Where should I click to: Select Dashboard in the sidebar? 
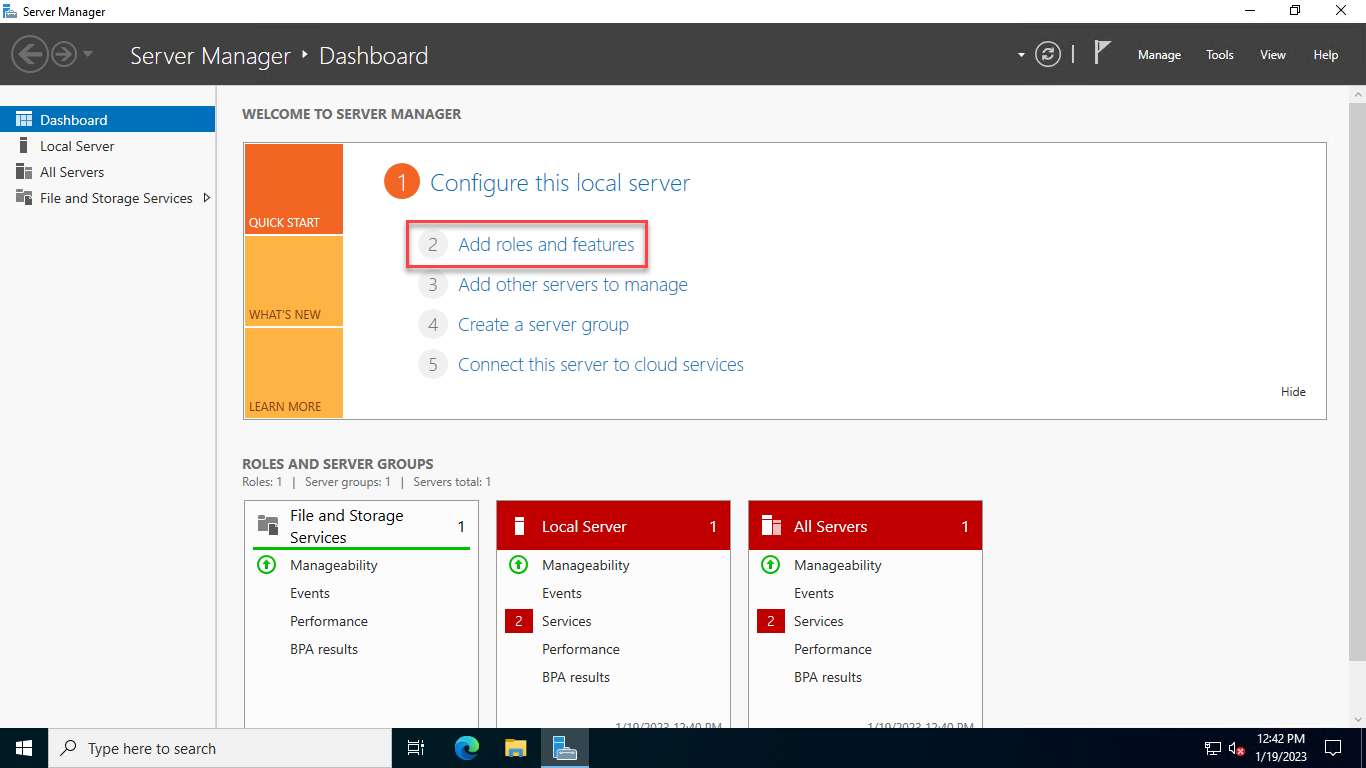107,119
